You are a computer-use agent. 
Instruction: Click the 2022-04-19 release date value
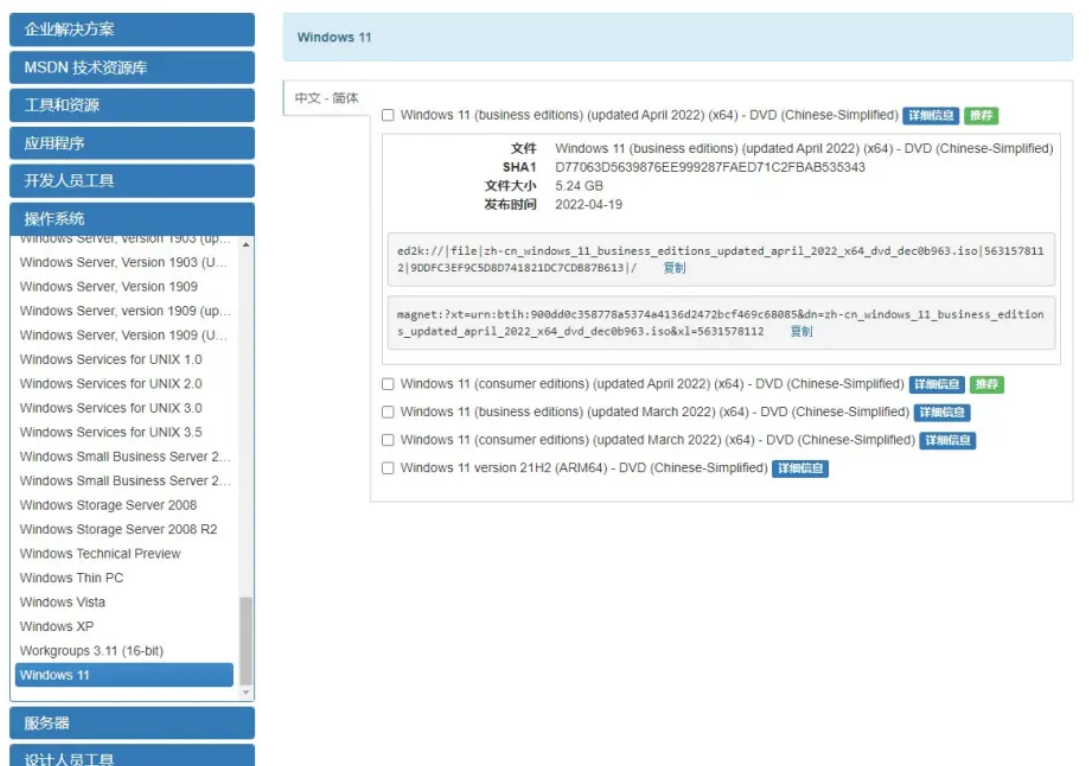588,205
